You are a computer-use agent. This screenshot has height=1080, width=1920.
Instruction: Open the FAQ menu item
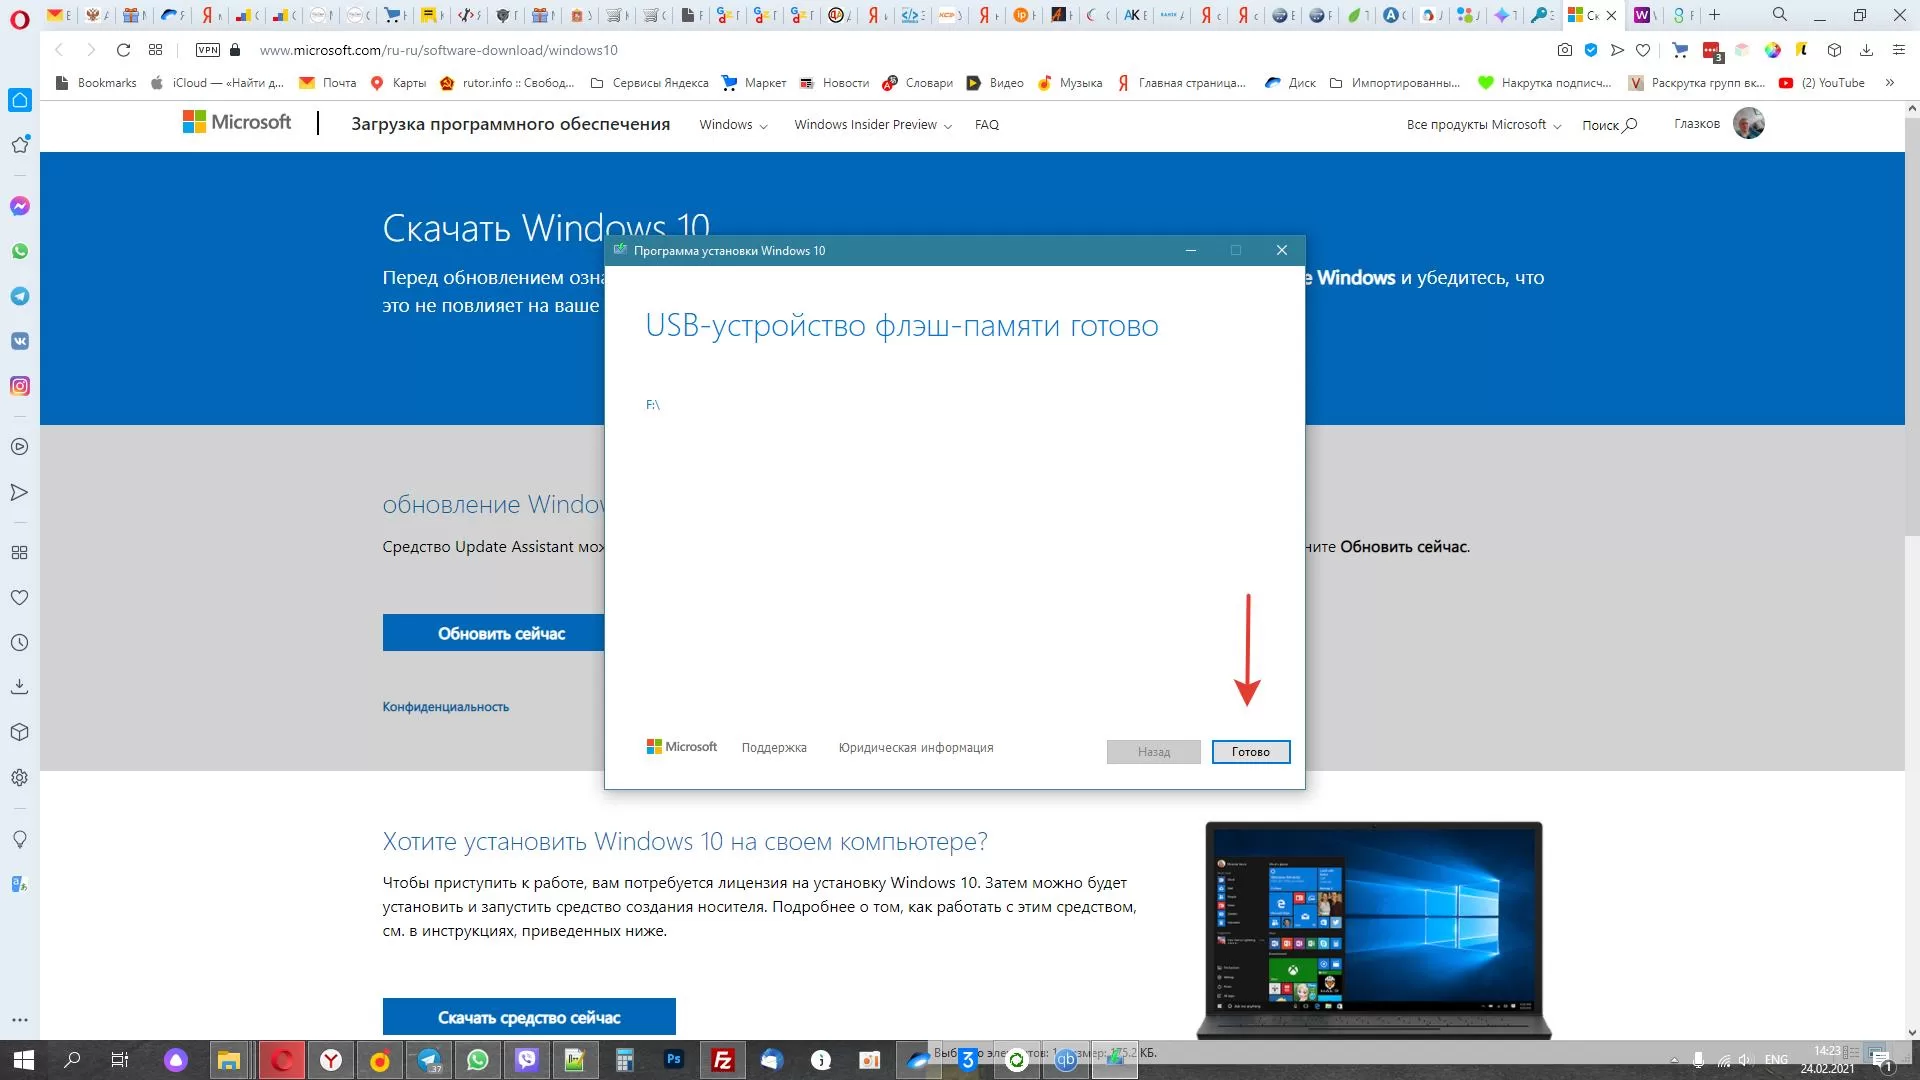[986, 125]
